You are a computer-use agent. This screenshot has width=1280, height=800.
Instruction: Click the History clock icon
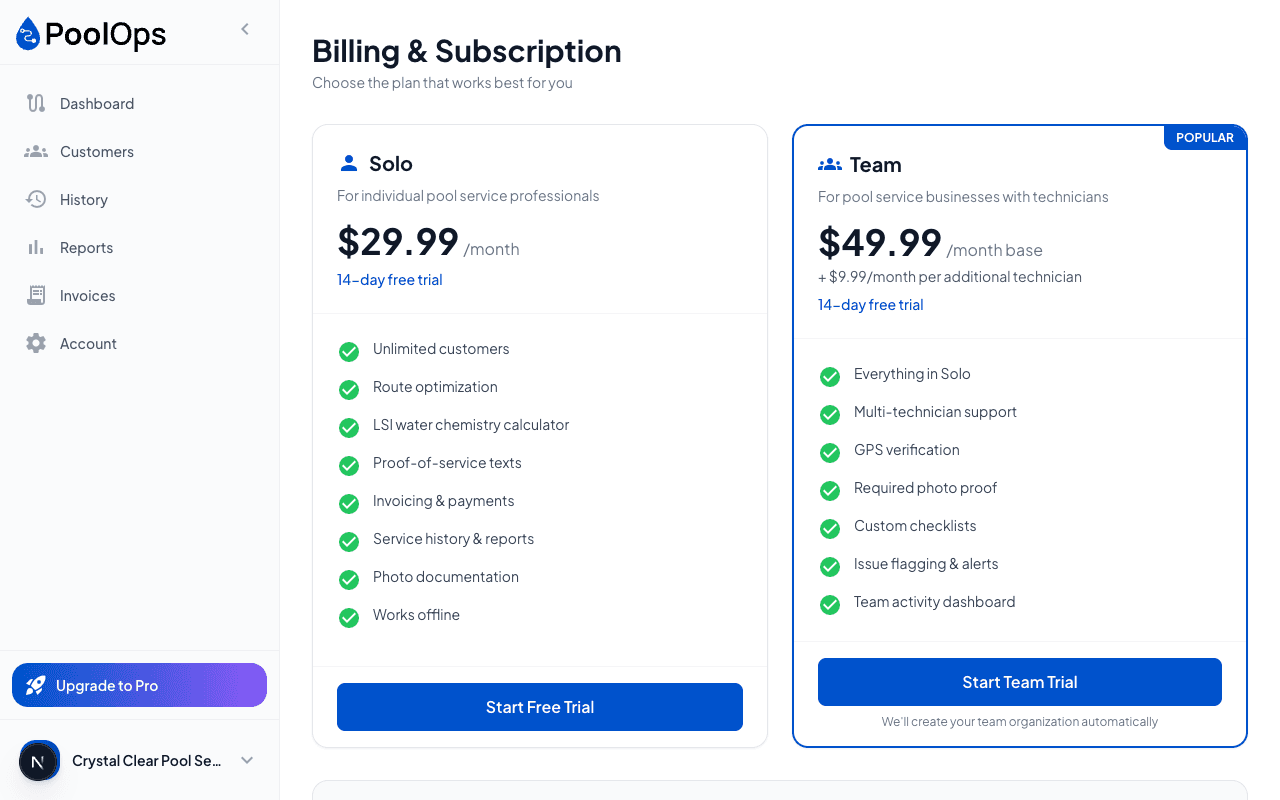35,199
